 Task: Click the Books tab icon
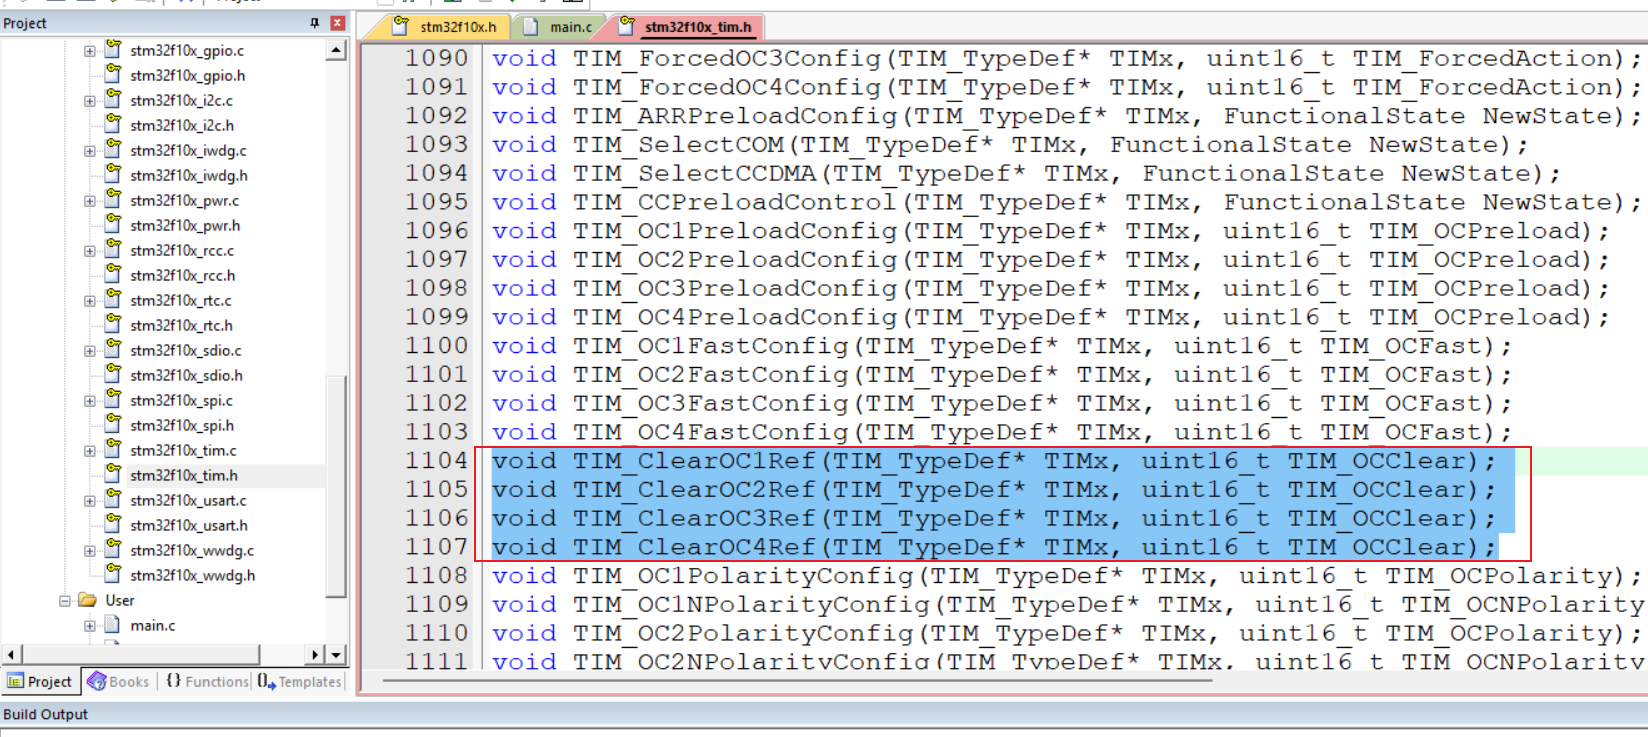(x=97, y=681)
